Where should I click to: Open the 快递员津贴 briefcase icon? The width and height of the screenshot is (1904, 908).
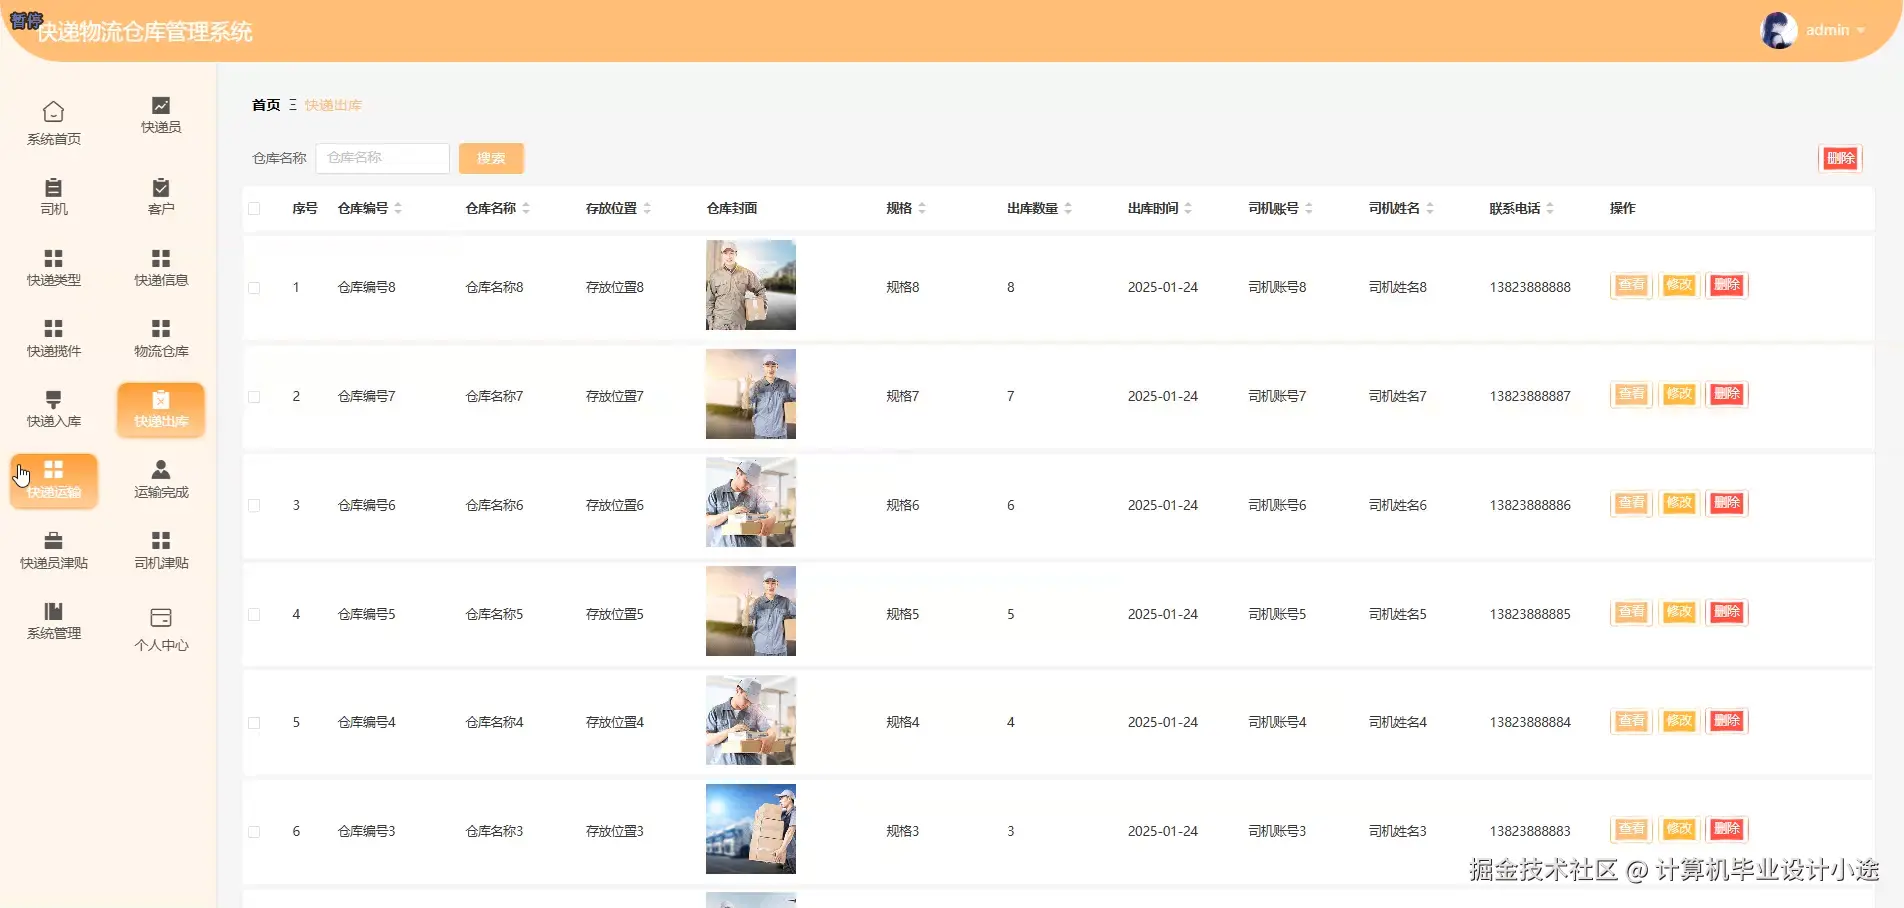click(54, 541)
